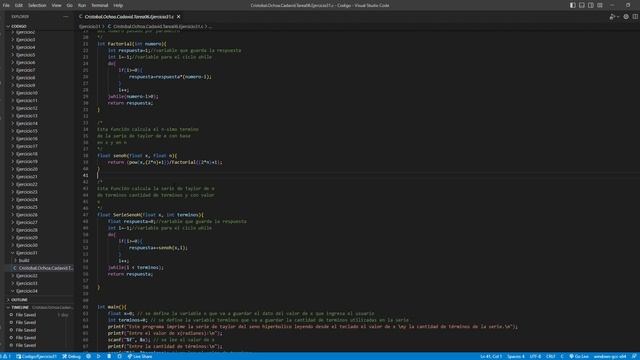Open the Terminal menu

click(100, 5)
